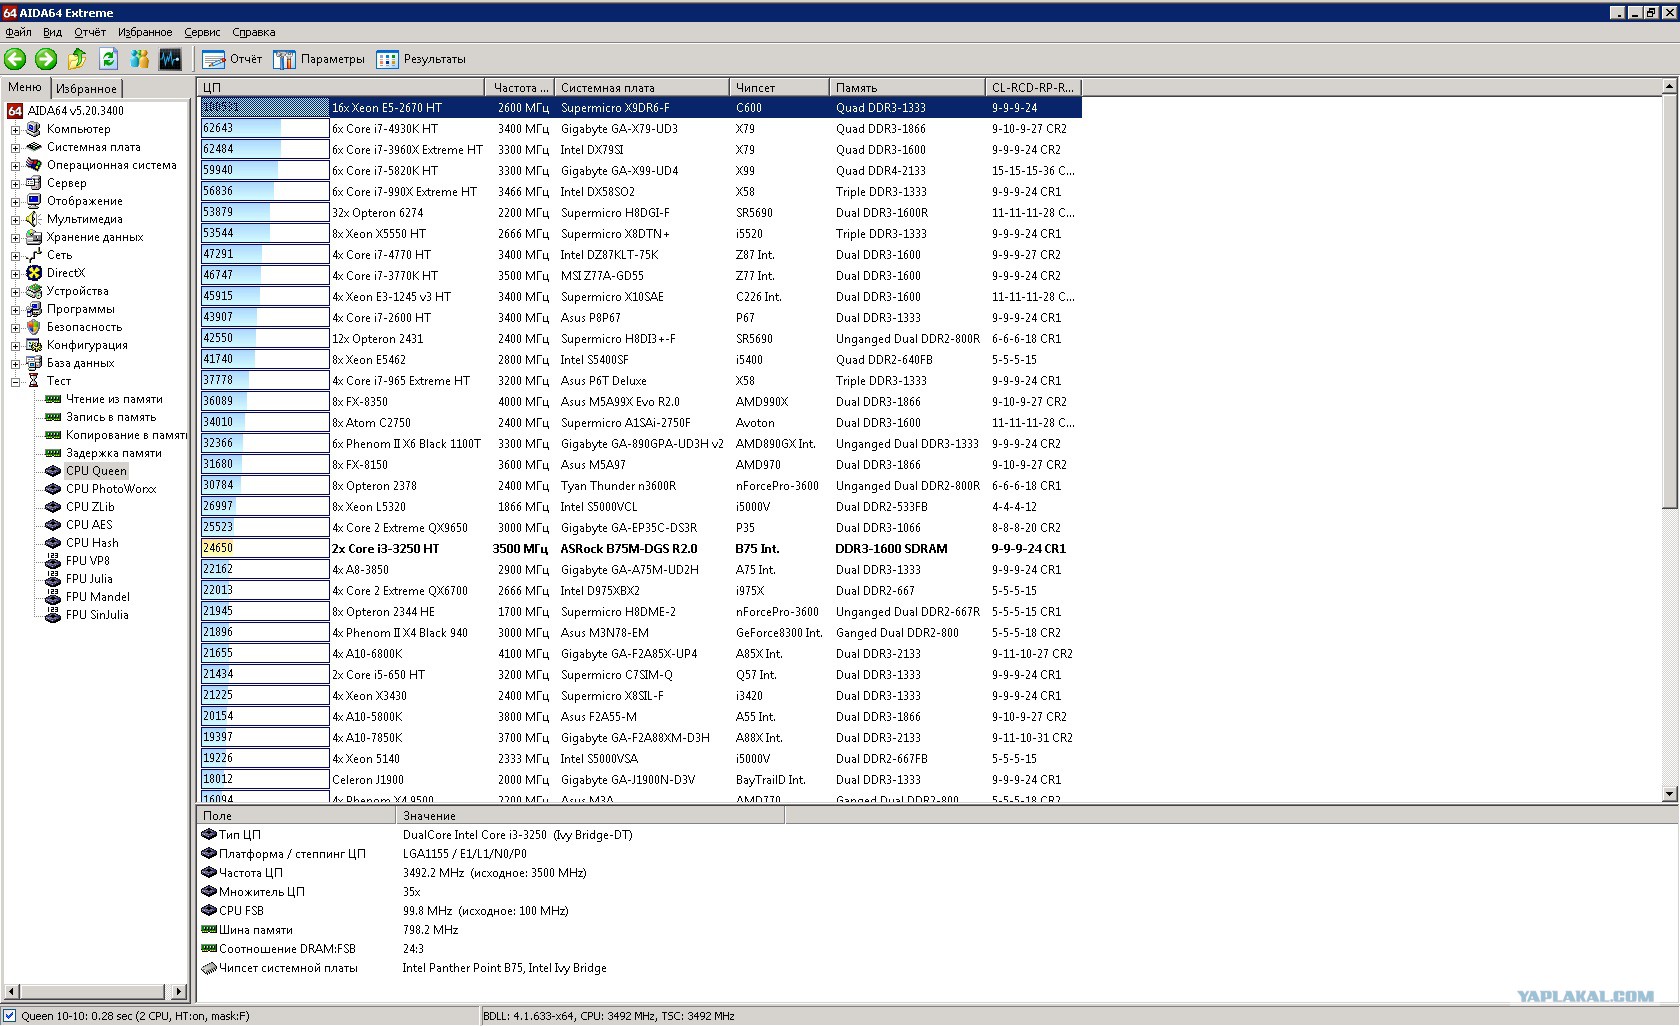
Task: Click the CPU AES chip icon
Action: tap(53, 525)
